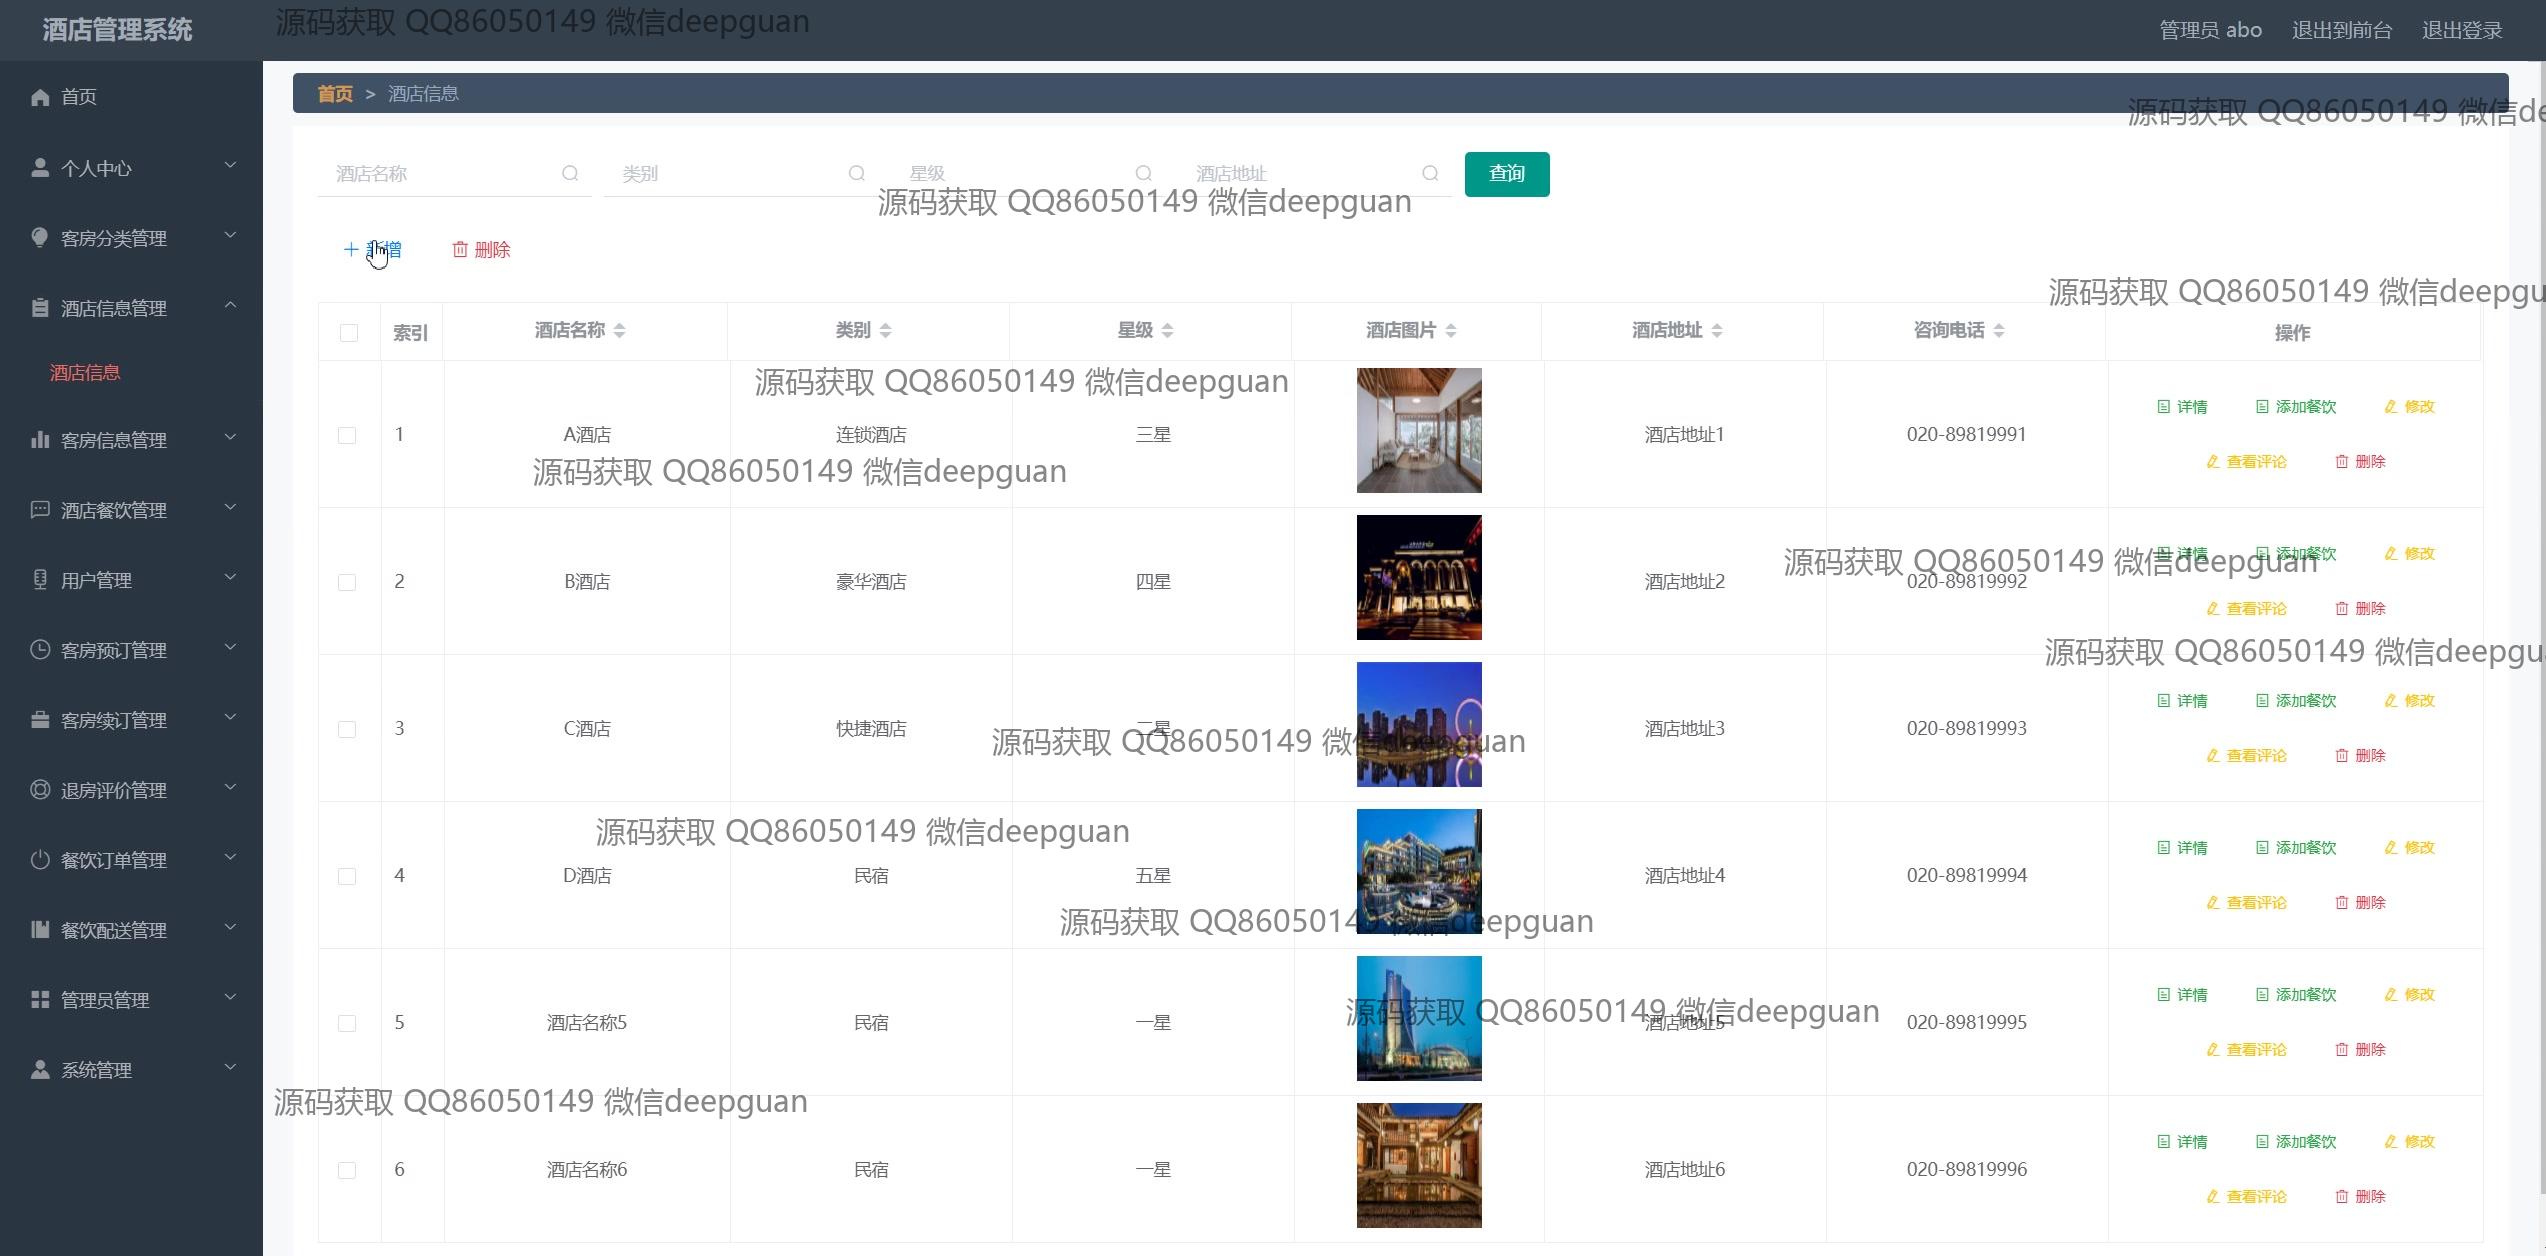This screenshot has width=2546, height=1256.
Task: Collapse the 酒店信息管理 sidebar section
Action: pos(230,306)
